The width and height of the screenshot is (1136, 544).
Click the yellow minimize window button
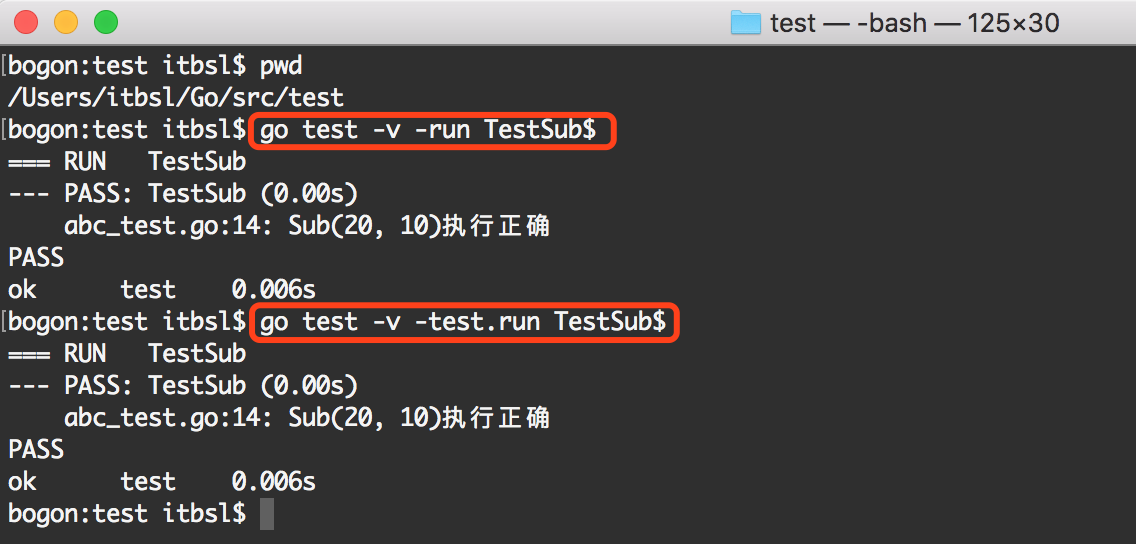click(x=66, y=22)
